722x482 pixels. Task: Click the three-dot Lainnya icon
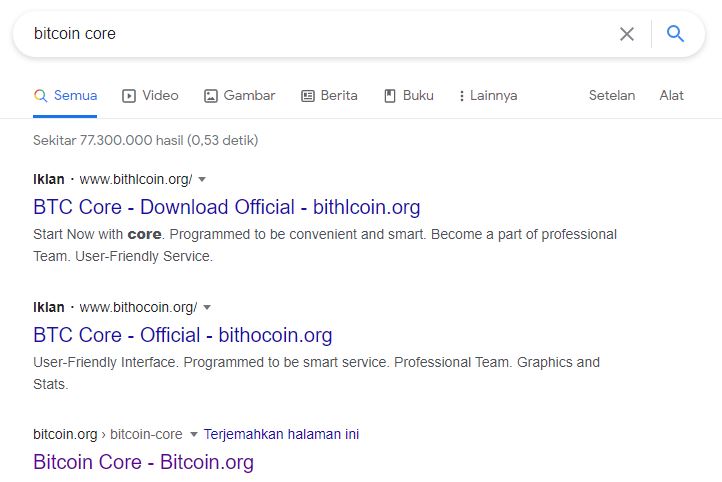[x=461, y=96]
